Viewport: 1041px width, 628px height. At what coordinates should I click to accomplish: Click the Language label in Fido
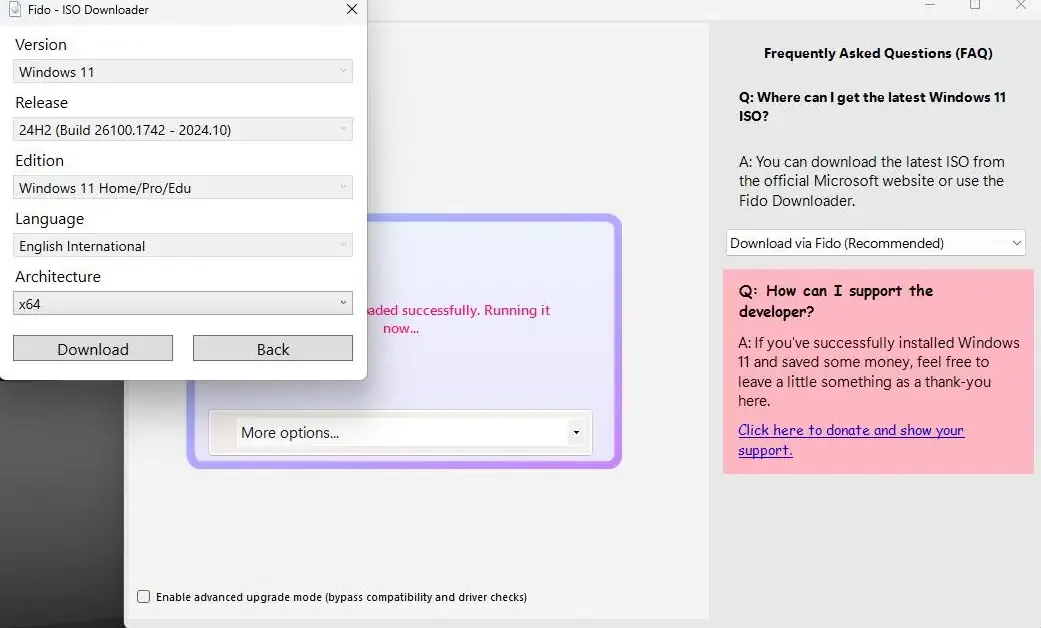click(x=49, y=218)
